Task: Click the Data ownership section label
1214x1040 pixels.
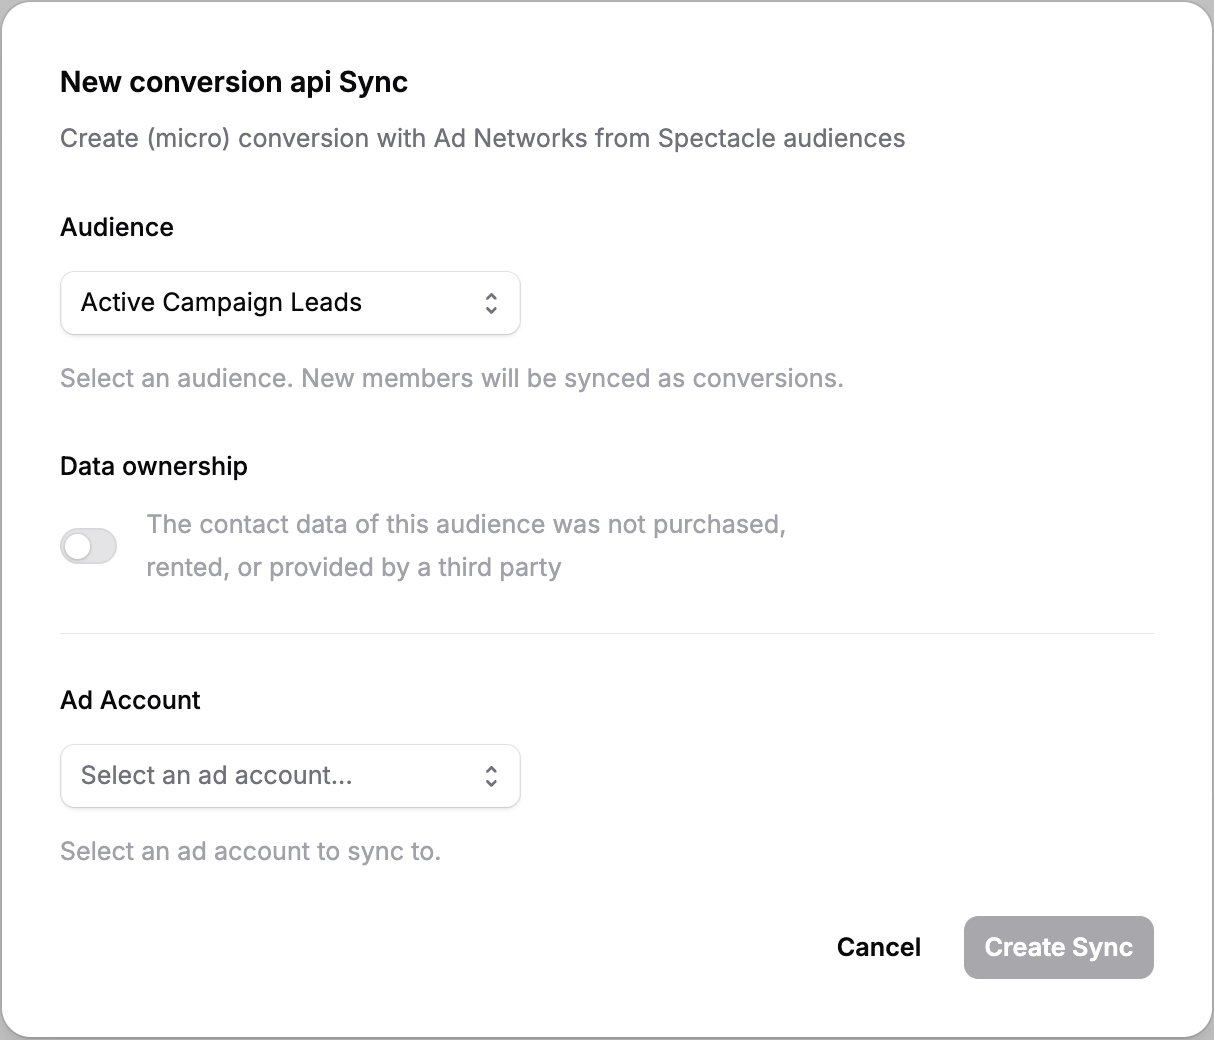Action: (x=154, y=466)
